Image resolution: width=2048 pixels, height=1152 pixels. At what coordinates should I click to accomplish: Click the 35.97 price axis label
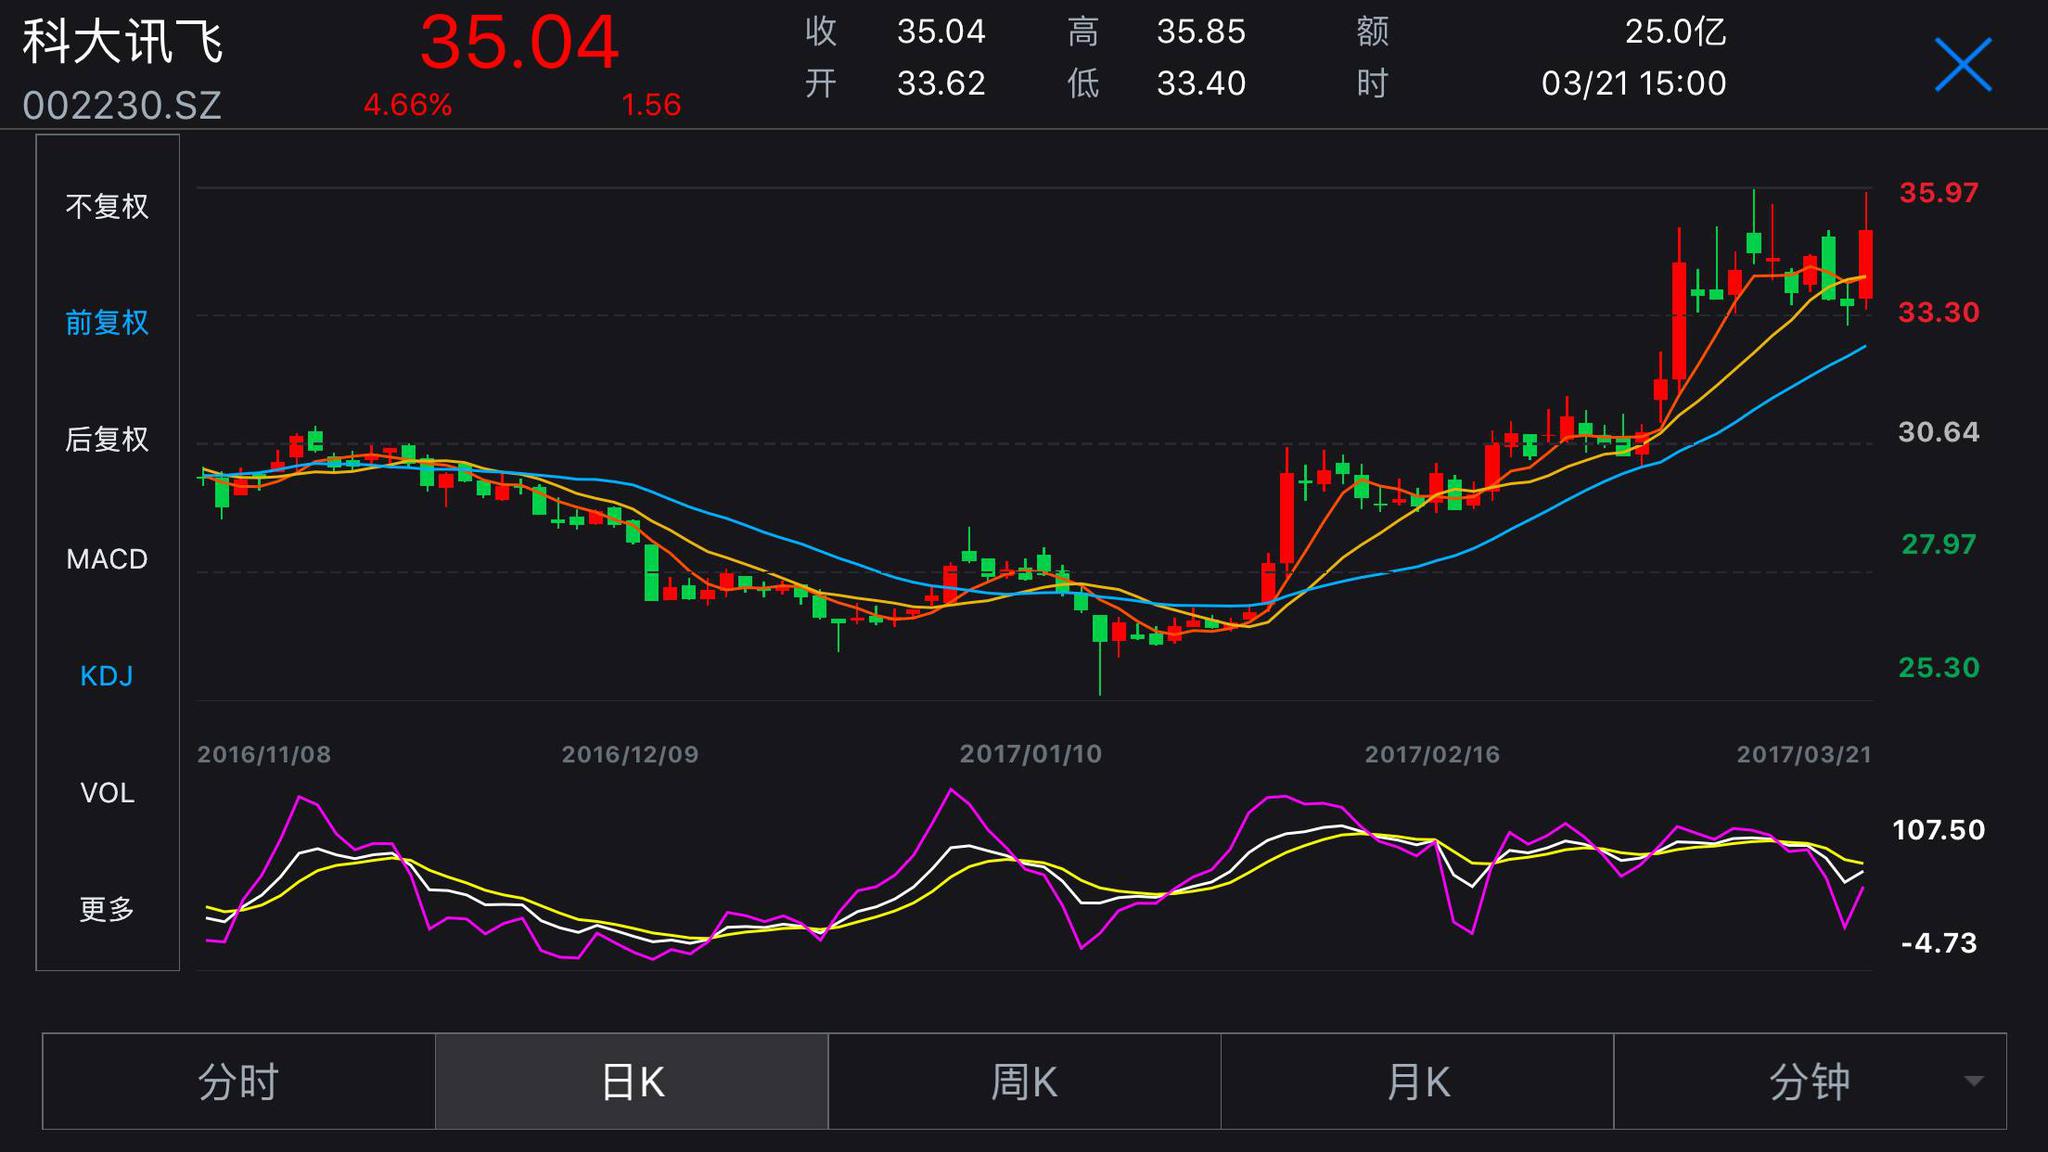1938,192
